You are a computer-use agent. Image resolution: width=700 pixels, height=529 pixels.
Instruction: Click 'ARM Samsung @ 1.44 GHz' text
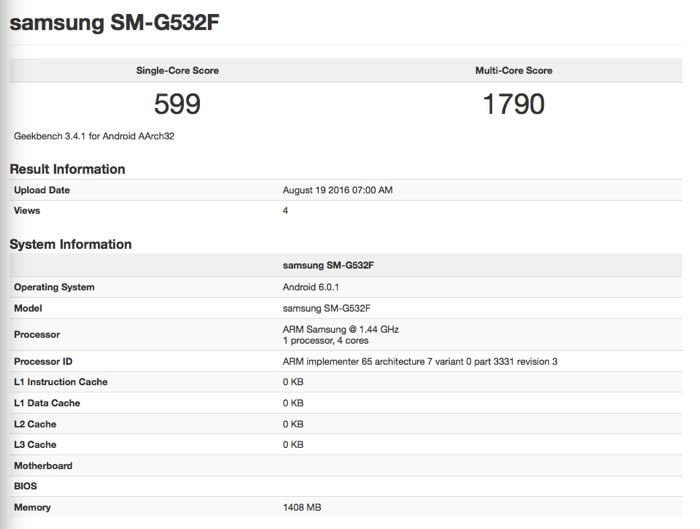pyautogui.click(x=341, y=329)
